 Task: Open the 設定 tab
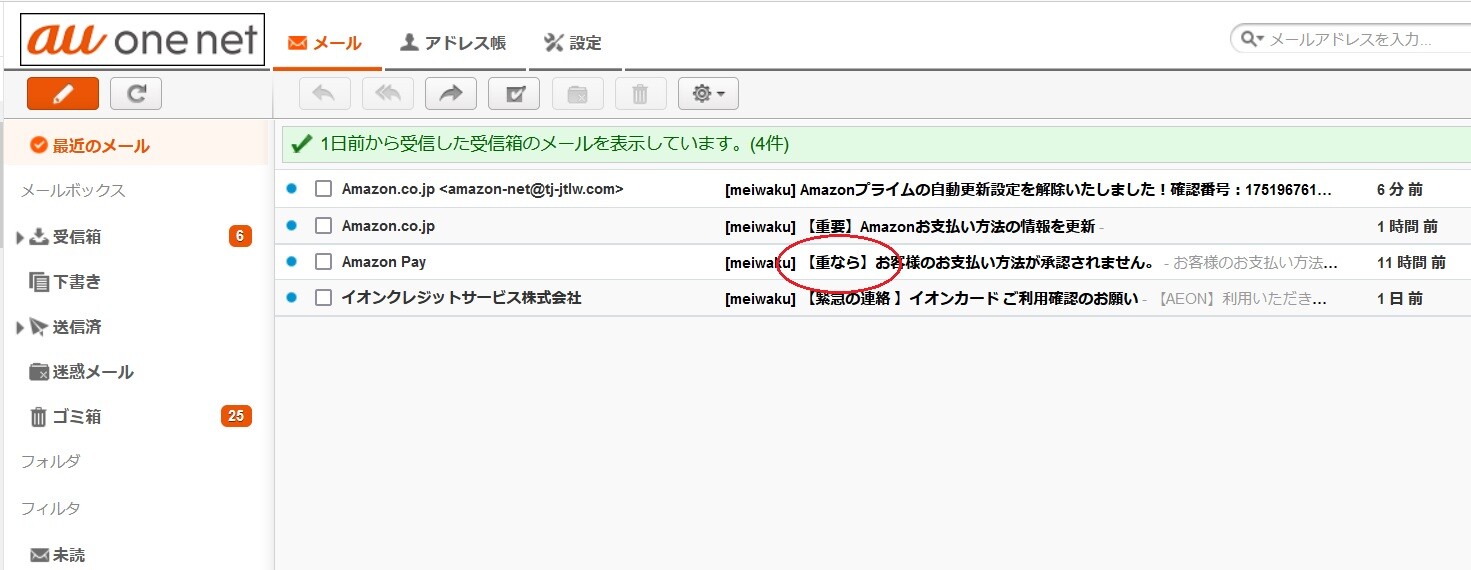click(x=573, y=43)
